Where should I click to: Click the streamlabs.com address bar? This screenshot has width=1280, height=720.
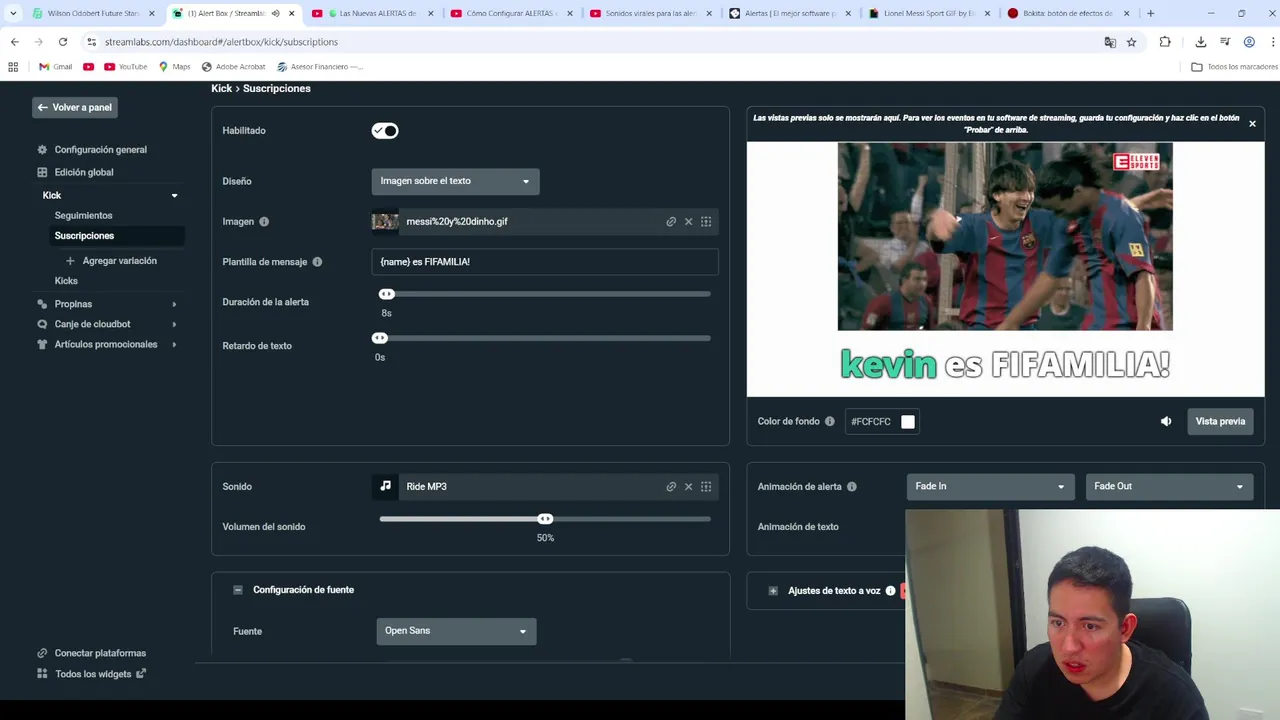[x=590, y=42]
